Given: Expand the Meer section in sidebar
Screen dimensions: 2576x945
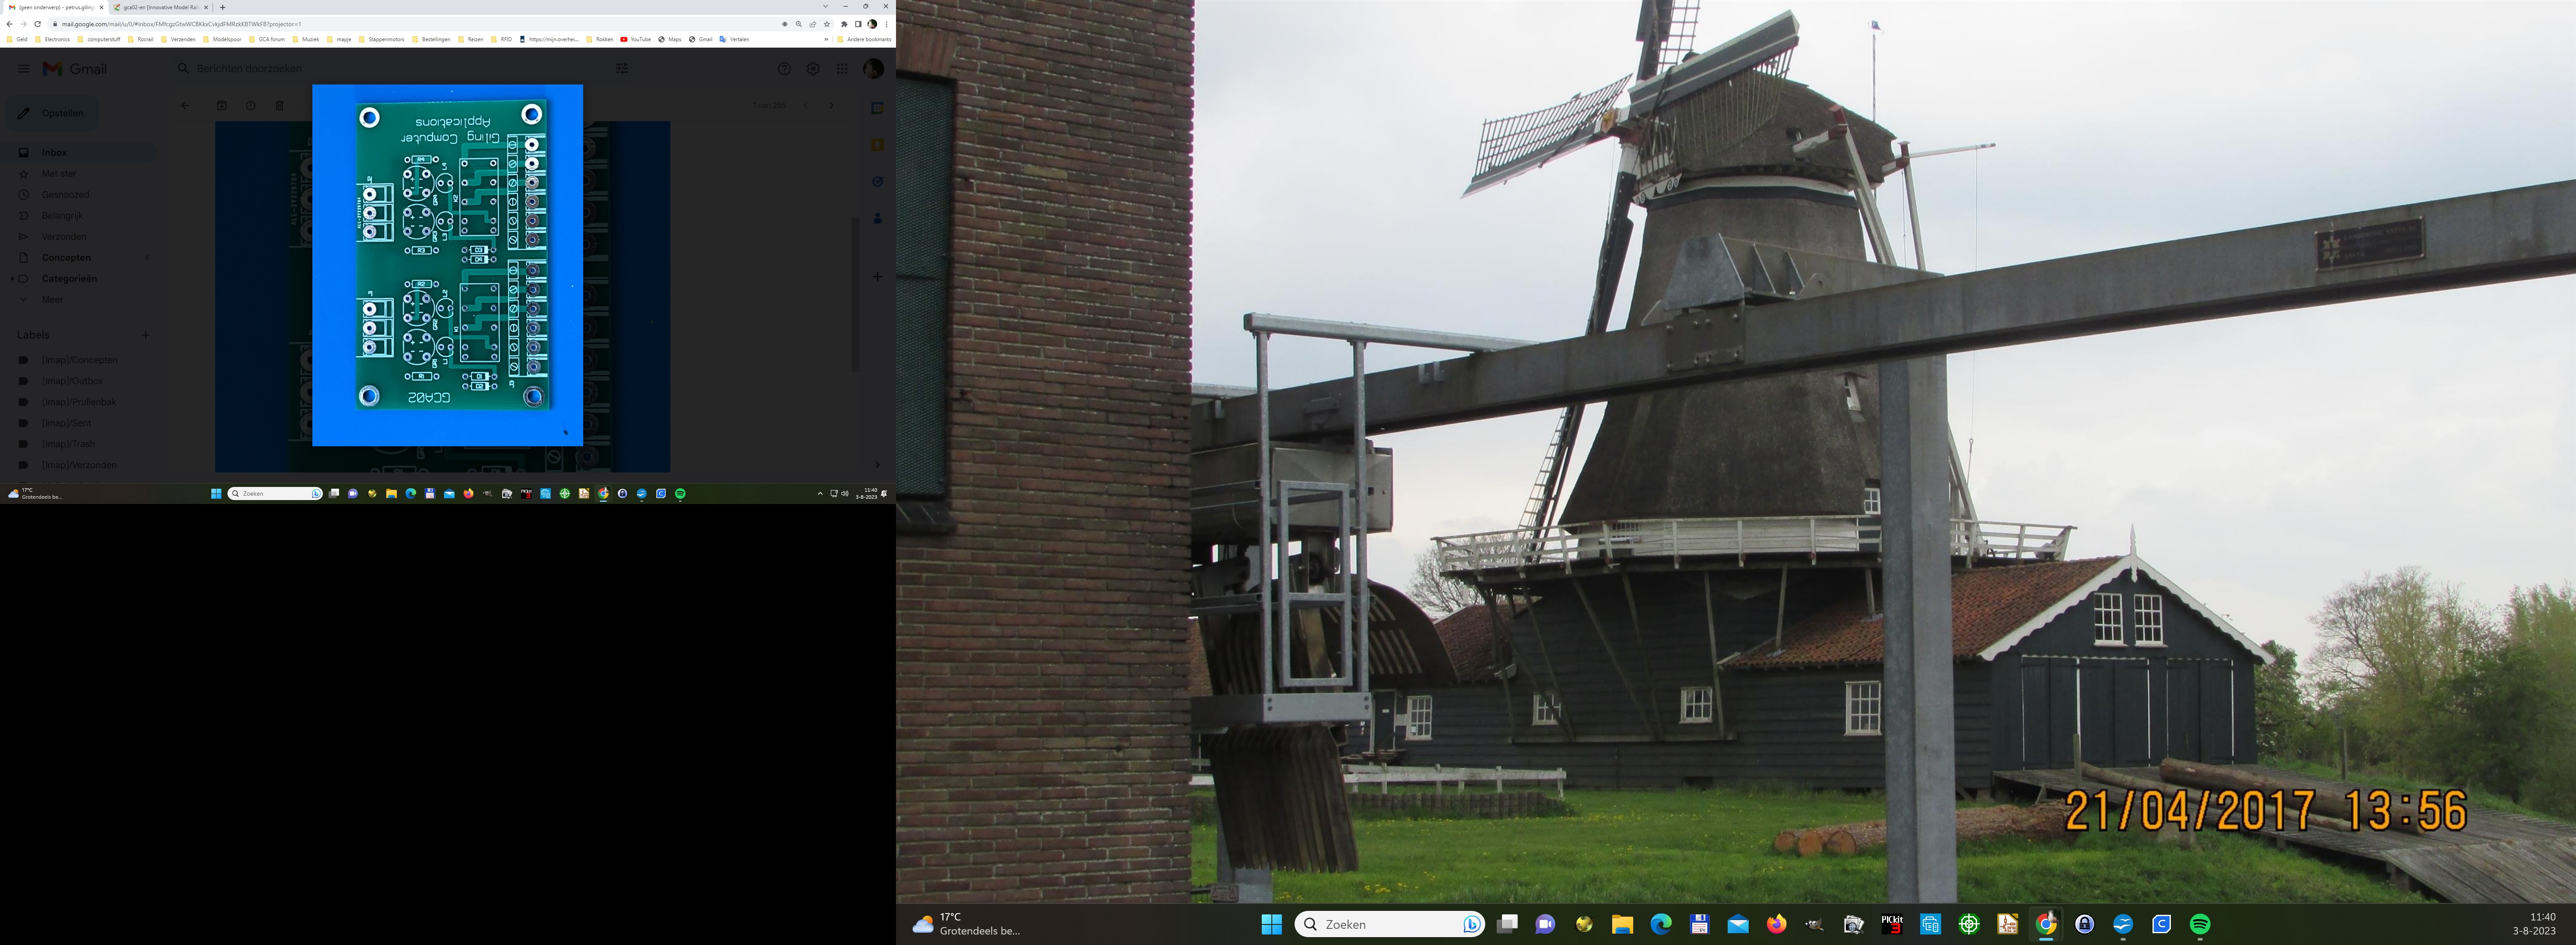Looking at the screenshot, I should 52,300.
